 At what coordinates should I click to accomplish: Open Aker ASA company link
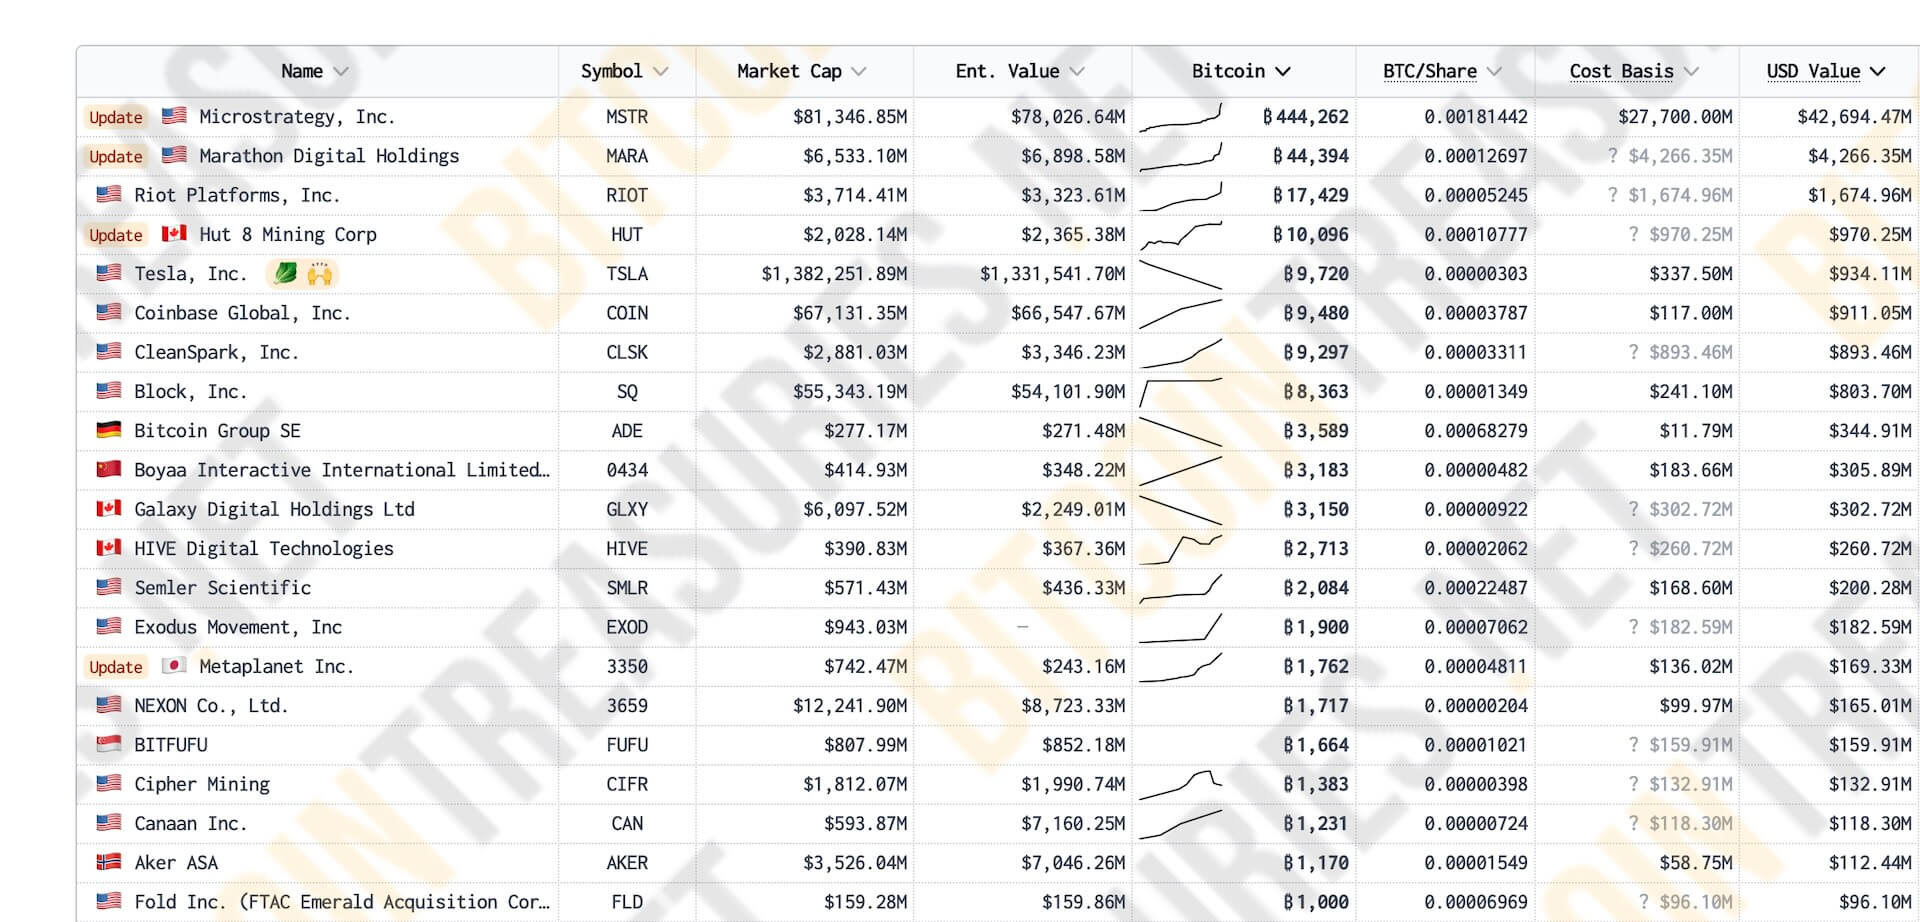click(x=176, y=863)
